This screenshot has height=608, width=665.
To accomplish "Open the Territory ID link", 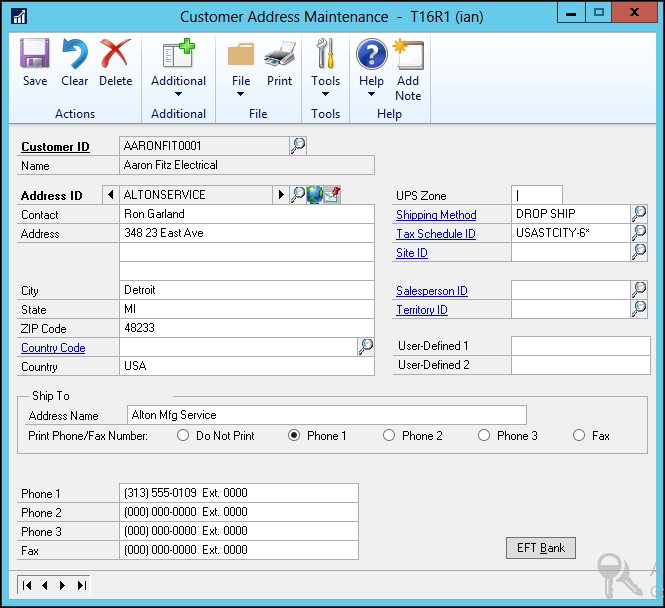I will (422, 310).
